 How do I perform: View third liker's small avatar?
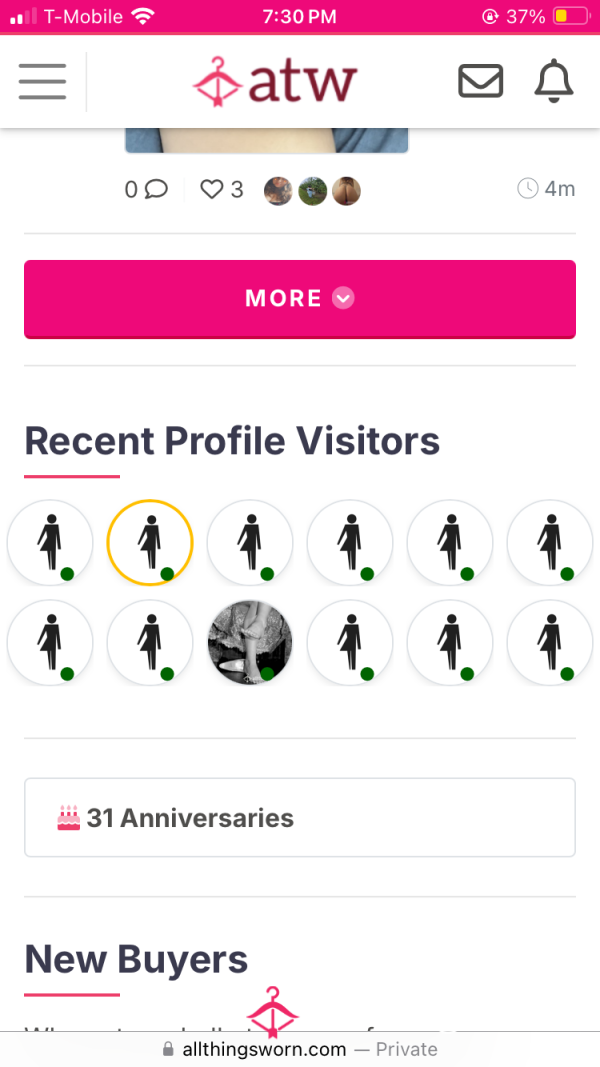(346, 191)
